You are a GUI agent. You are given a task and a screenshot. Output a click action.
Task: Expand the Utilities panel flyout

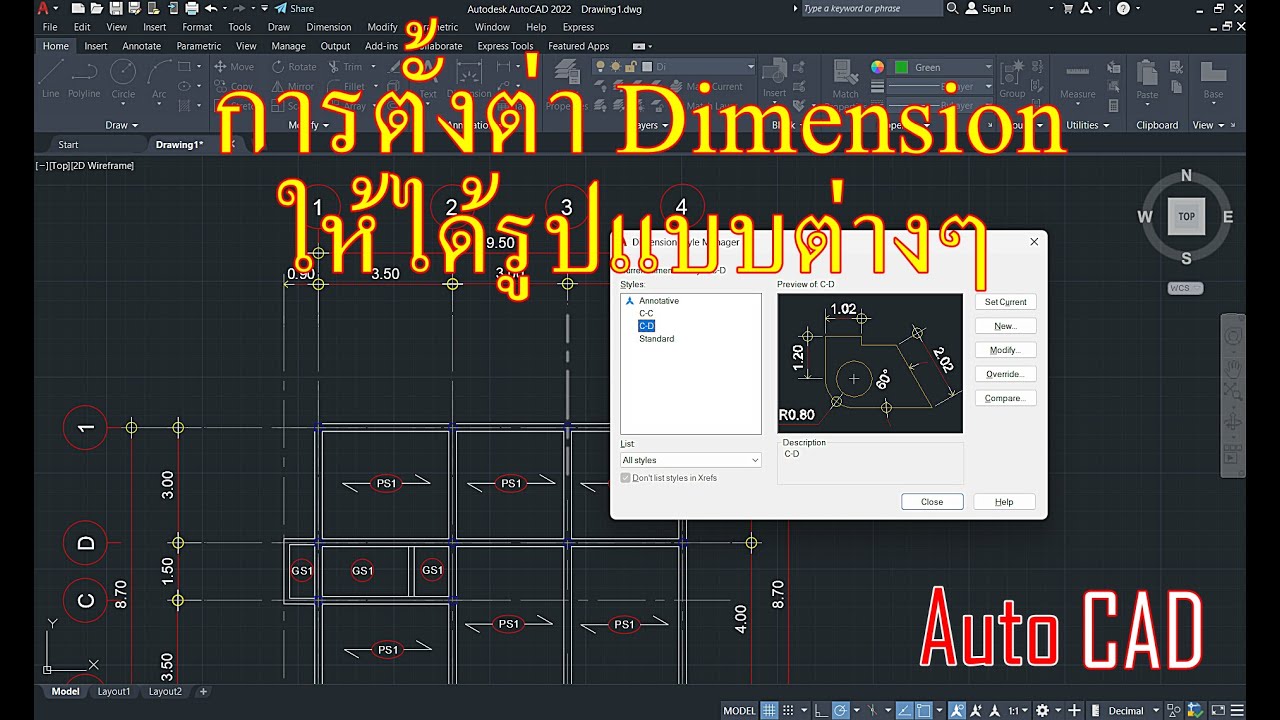tap(1088, 125)
